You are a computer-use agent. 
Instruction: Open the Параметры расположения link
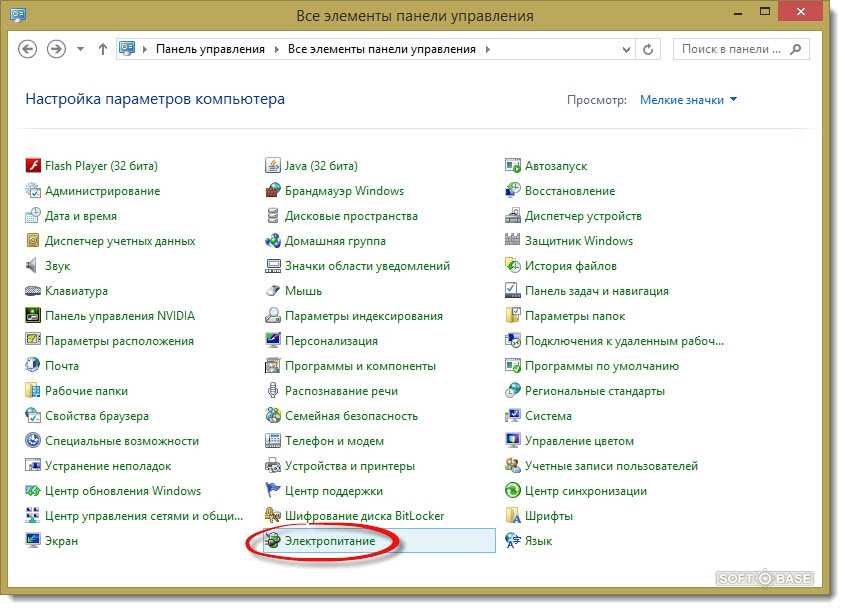tap(119, 341)
